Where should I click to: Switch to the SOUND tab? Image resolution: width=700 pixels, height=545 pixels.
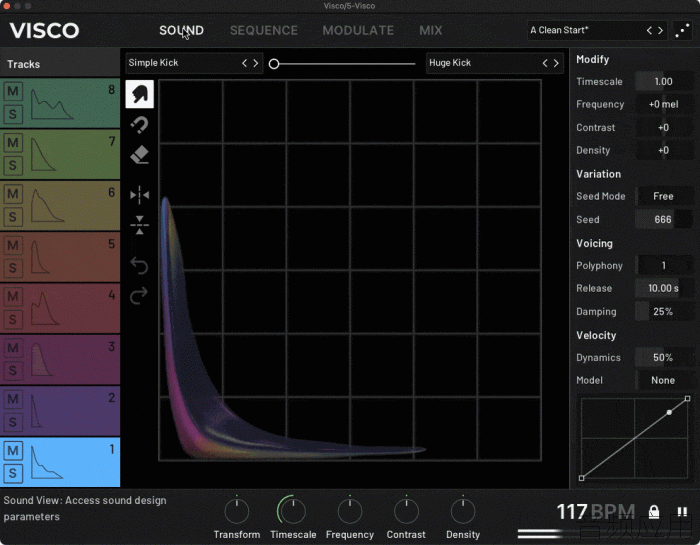coord(181,30)
